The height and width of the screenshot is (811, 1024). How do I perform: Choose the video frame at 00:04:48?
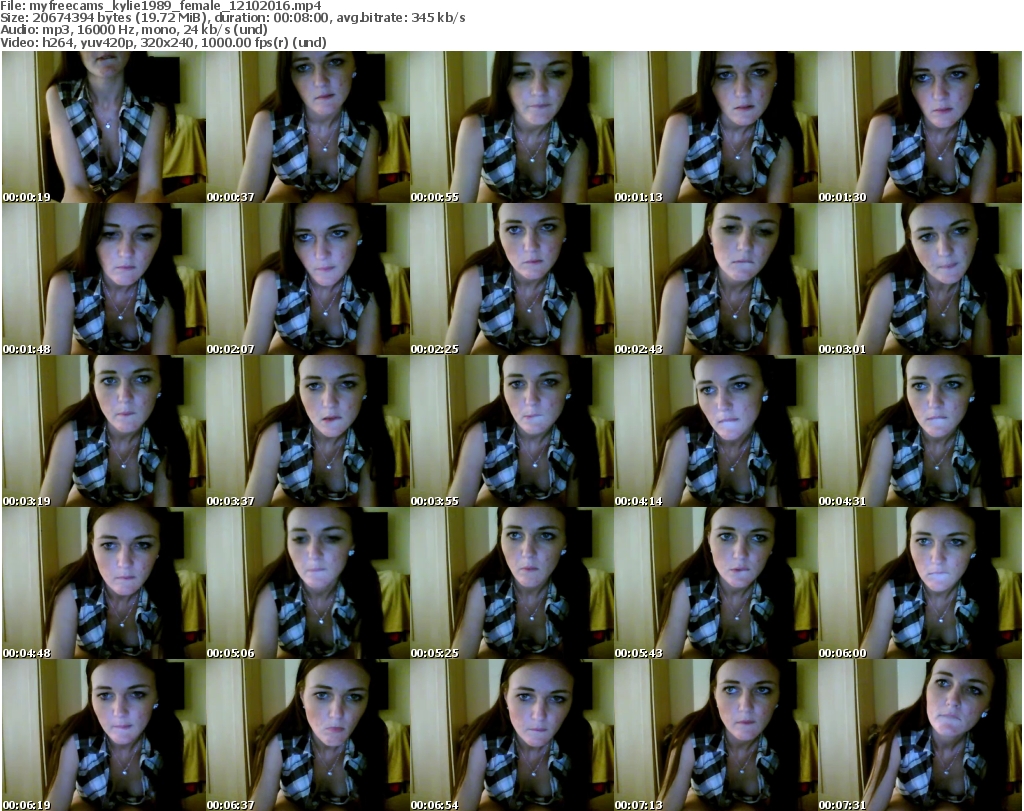click(x=104, y=584)
